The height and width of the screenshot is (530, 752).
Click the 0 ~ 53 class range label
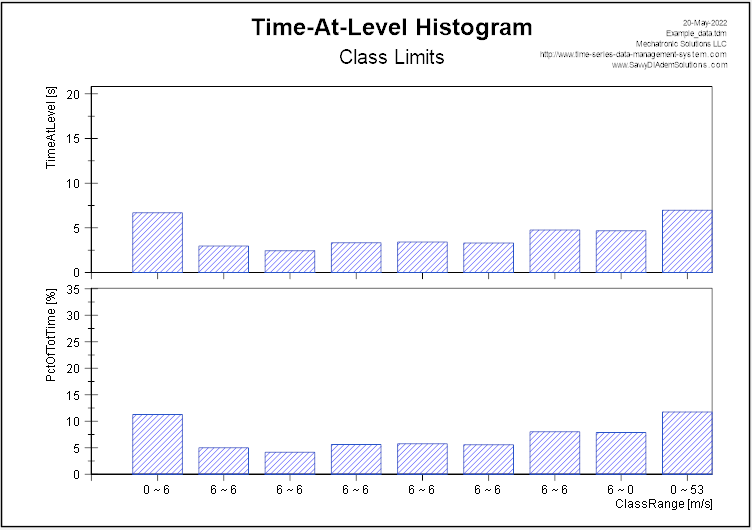687,490
